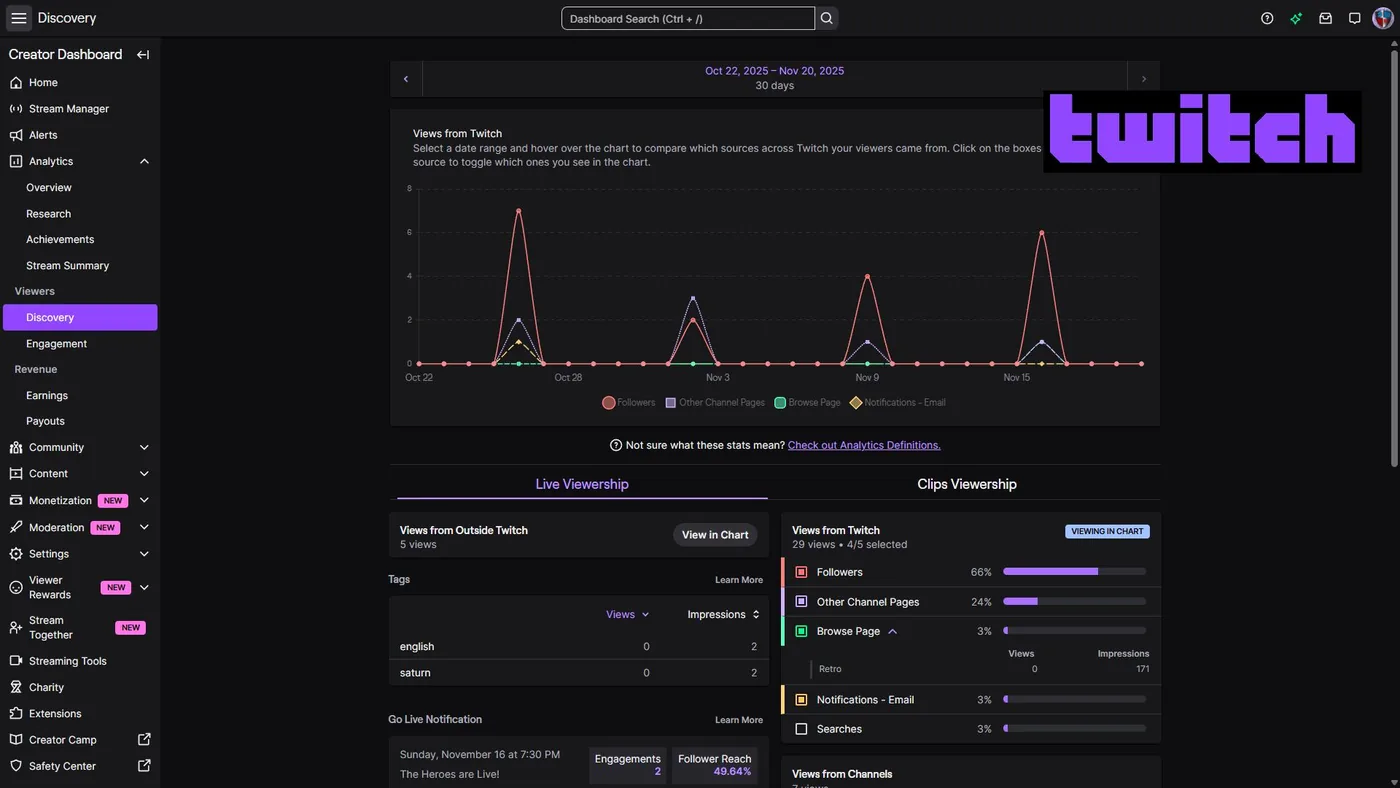Collapse the Browse Page details row
Image resolution: width=1400 pixels, height=788 pixels.
(x=893, y=631)
